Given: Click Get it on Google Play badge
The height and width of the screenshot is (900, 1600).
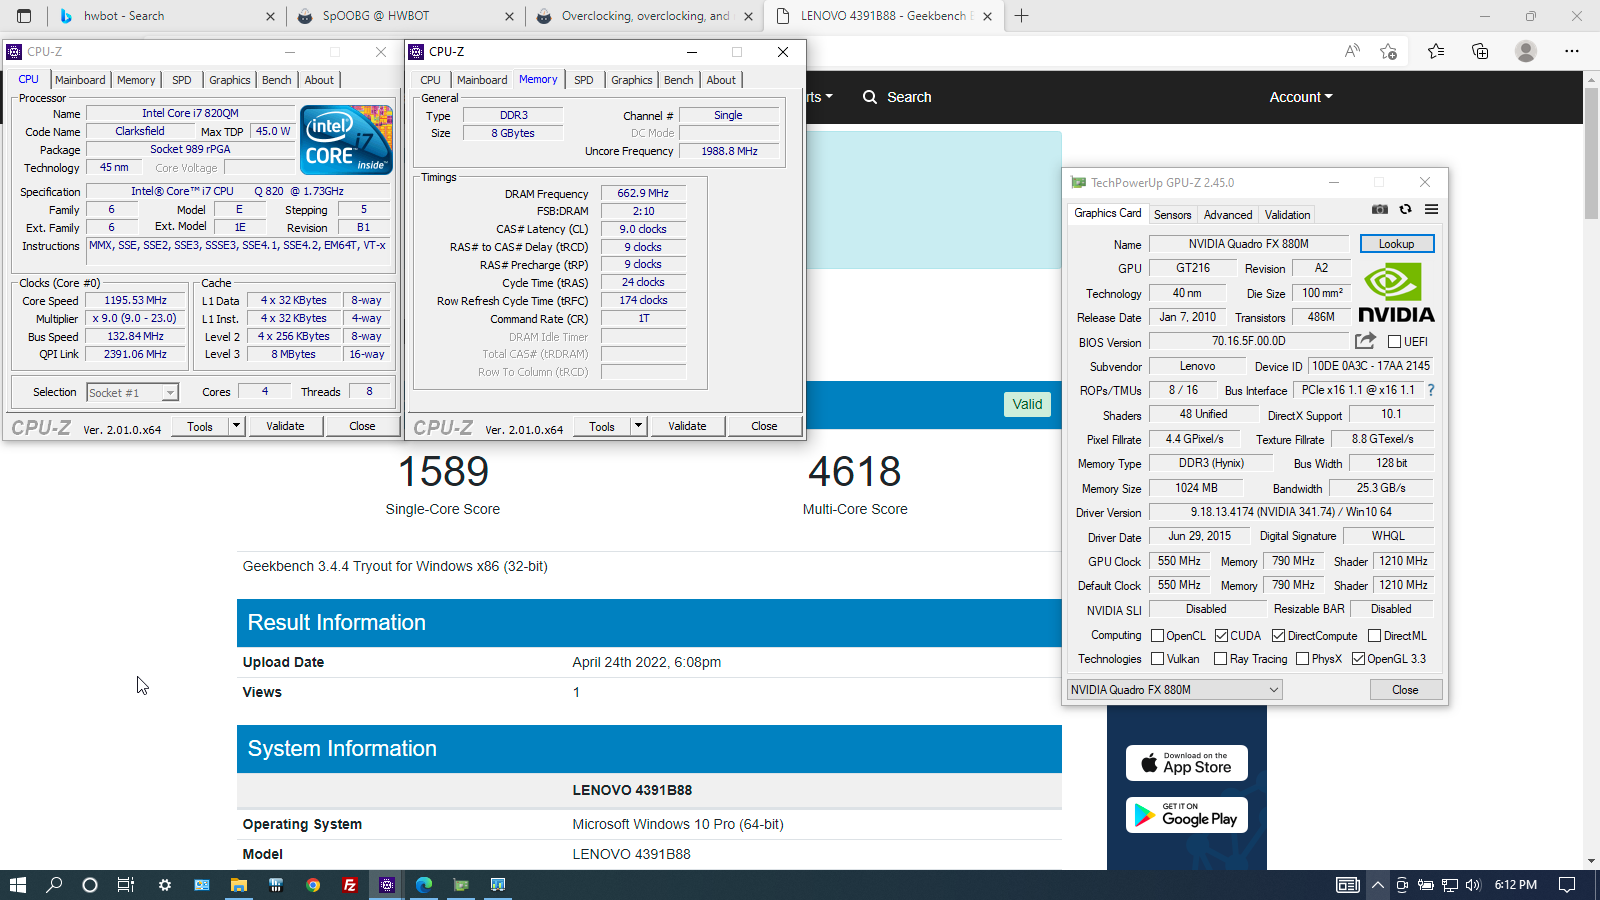Looking at the screenshot, I should point(1187,815).
